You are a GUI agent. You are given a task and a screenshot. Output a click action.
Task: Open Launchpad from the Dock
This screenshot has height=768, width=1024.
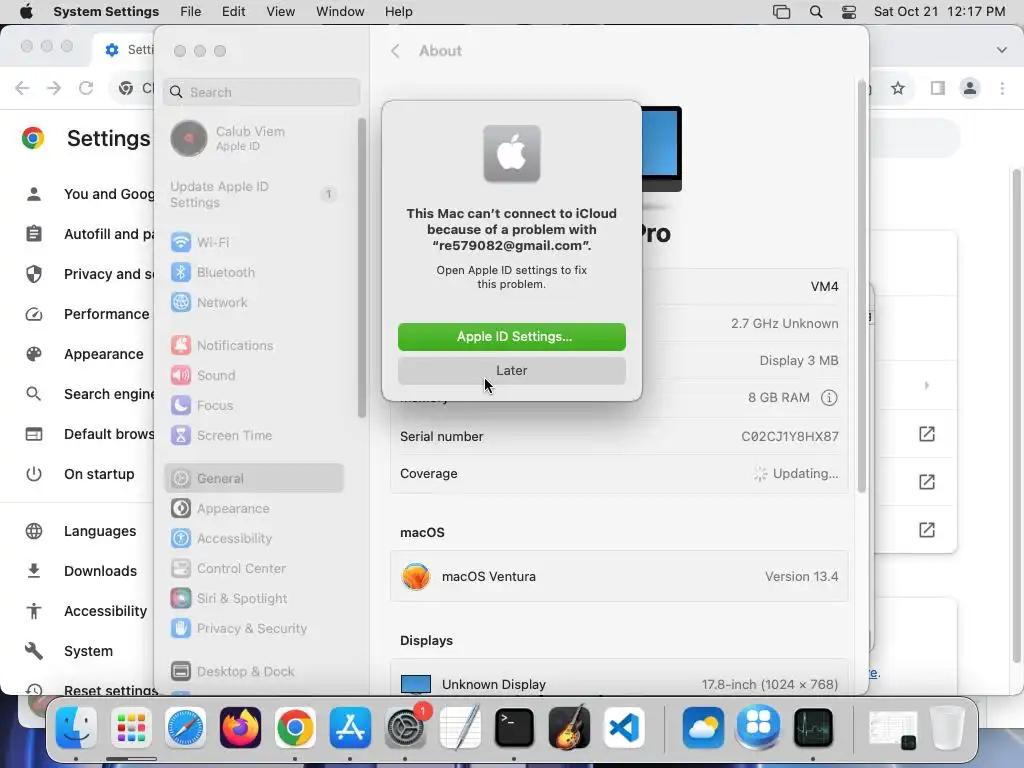coord(131,728)
